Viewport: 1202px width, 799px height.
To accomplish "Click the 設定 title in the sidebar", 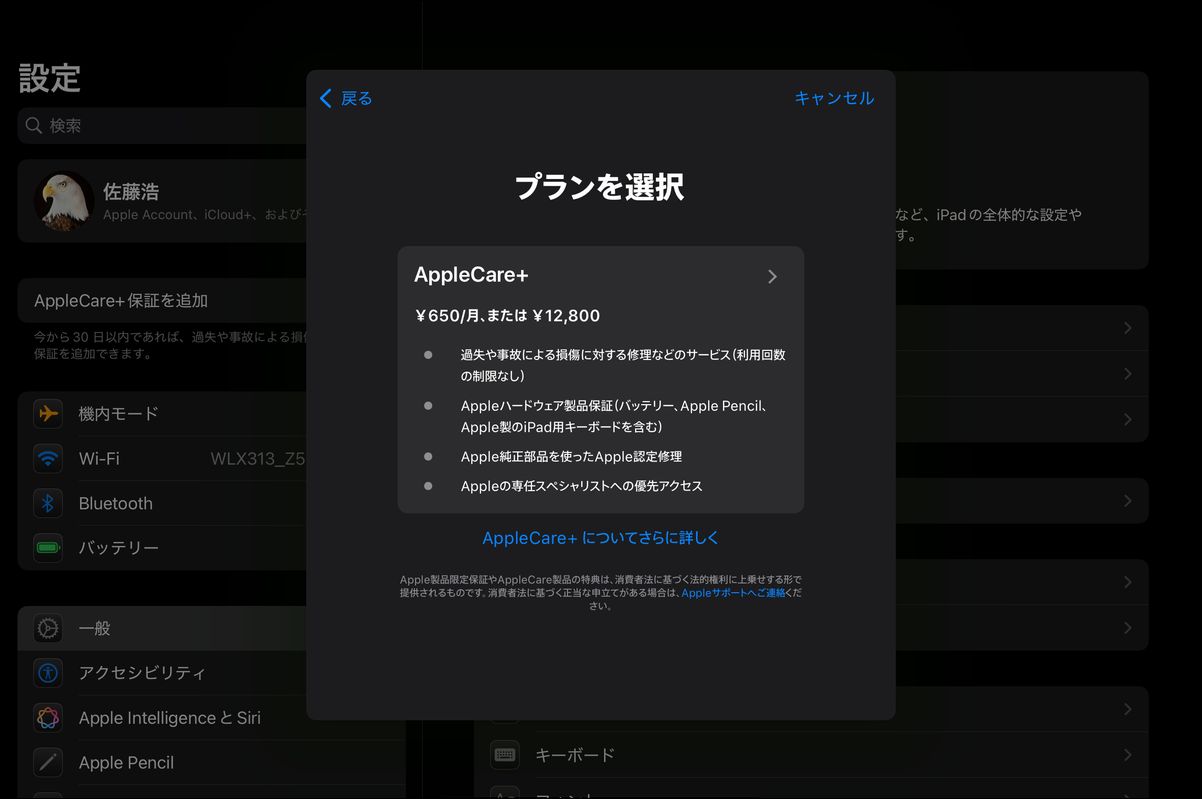I will tap(49, 78).
